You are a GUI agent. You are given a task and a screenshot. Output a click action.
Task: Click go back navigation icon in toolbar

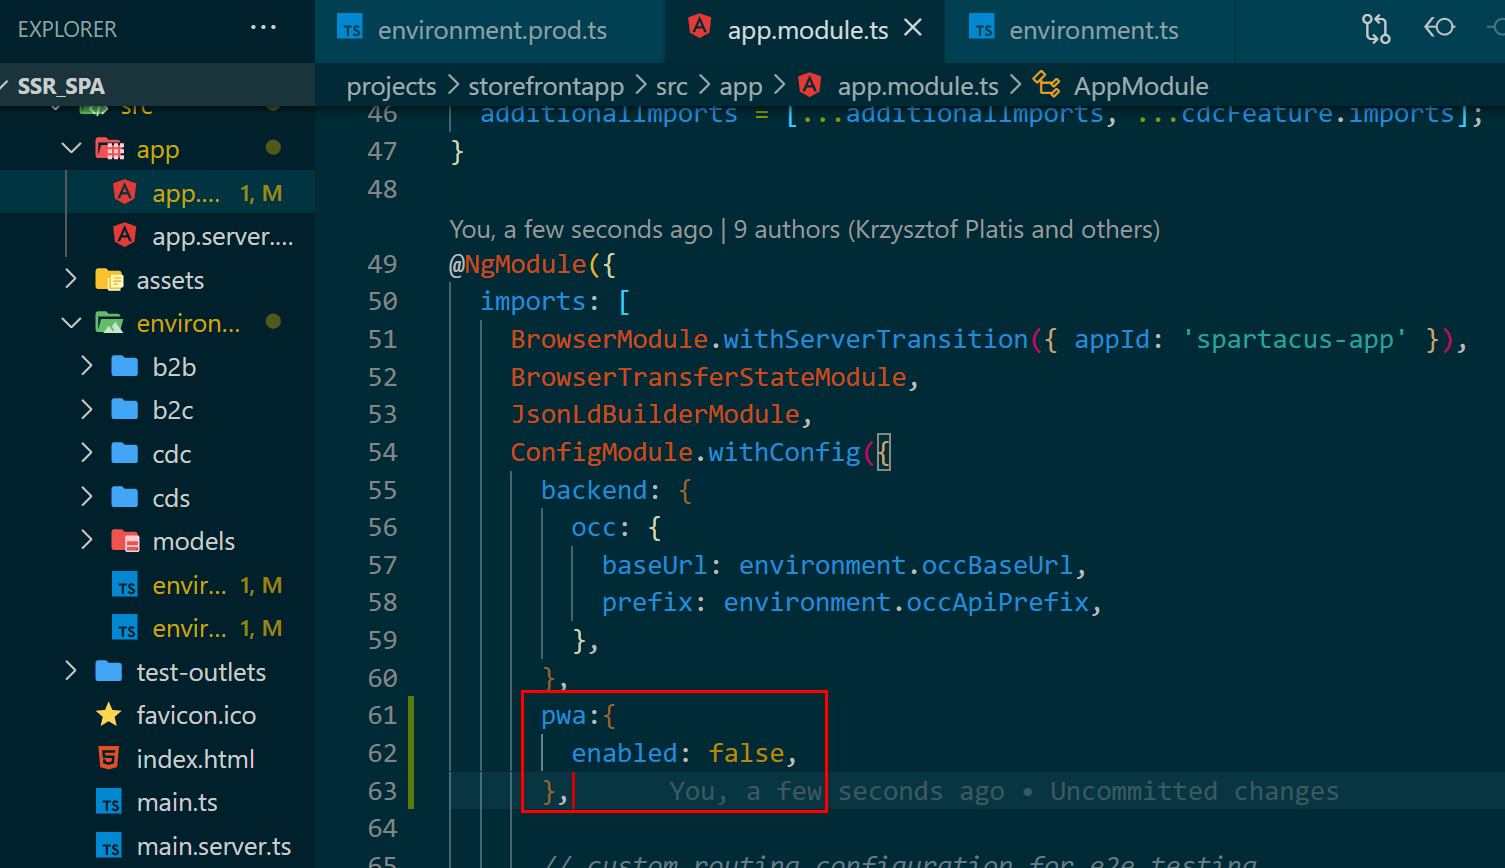click(x=1439, y=28)
